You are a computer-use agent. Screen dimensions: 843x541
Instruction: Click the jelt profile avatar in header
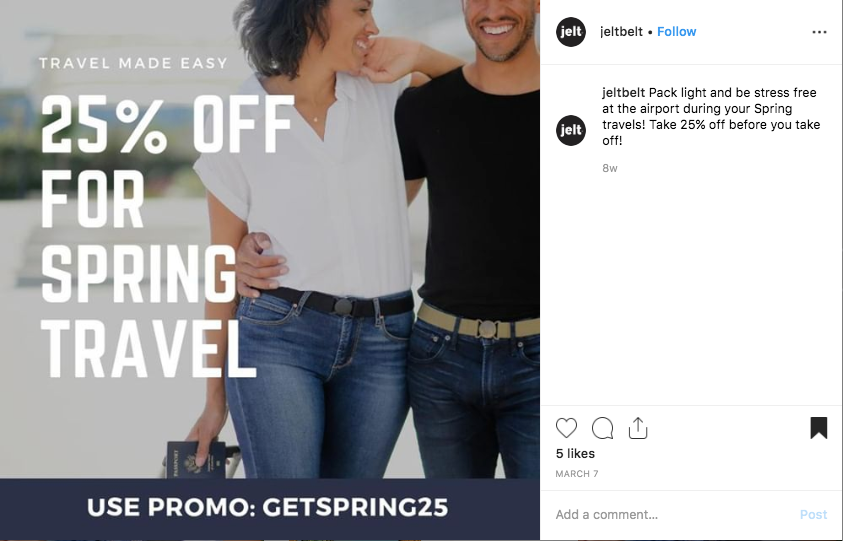[571, 32]
